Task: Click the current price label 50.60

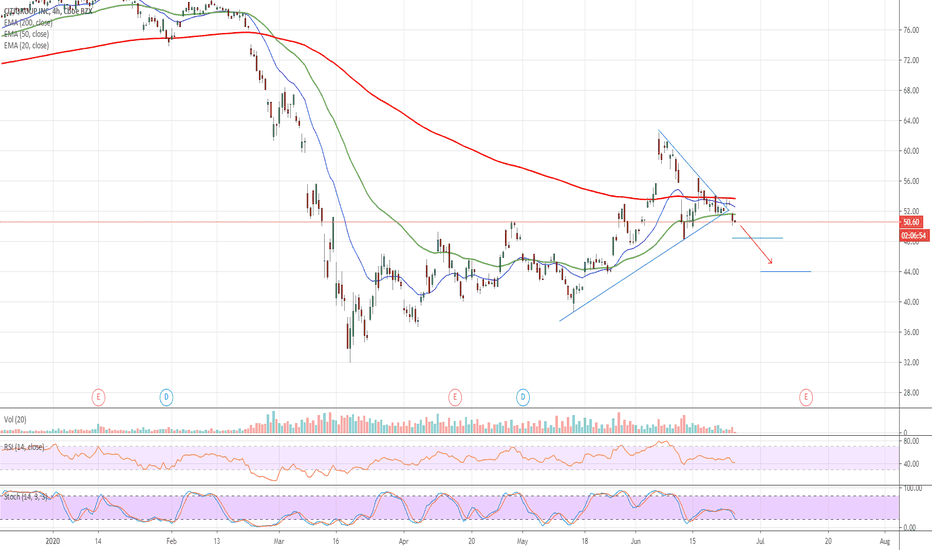Action: [x=911, y=222]
